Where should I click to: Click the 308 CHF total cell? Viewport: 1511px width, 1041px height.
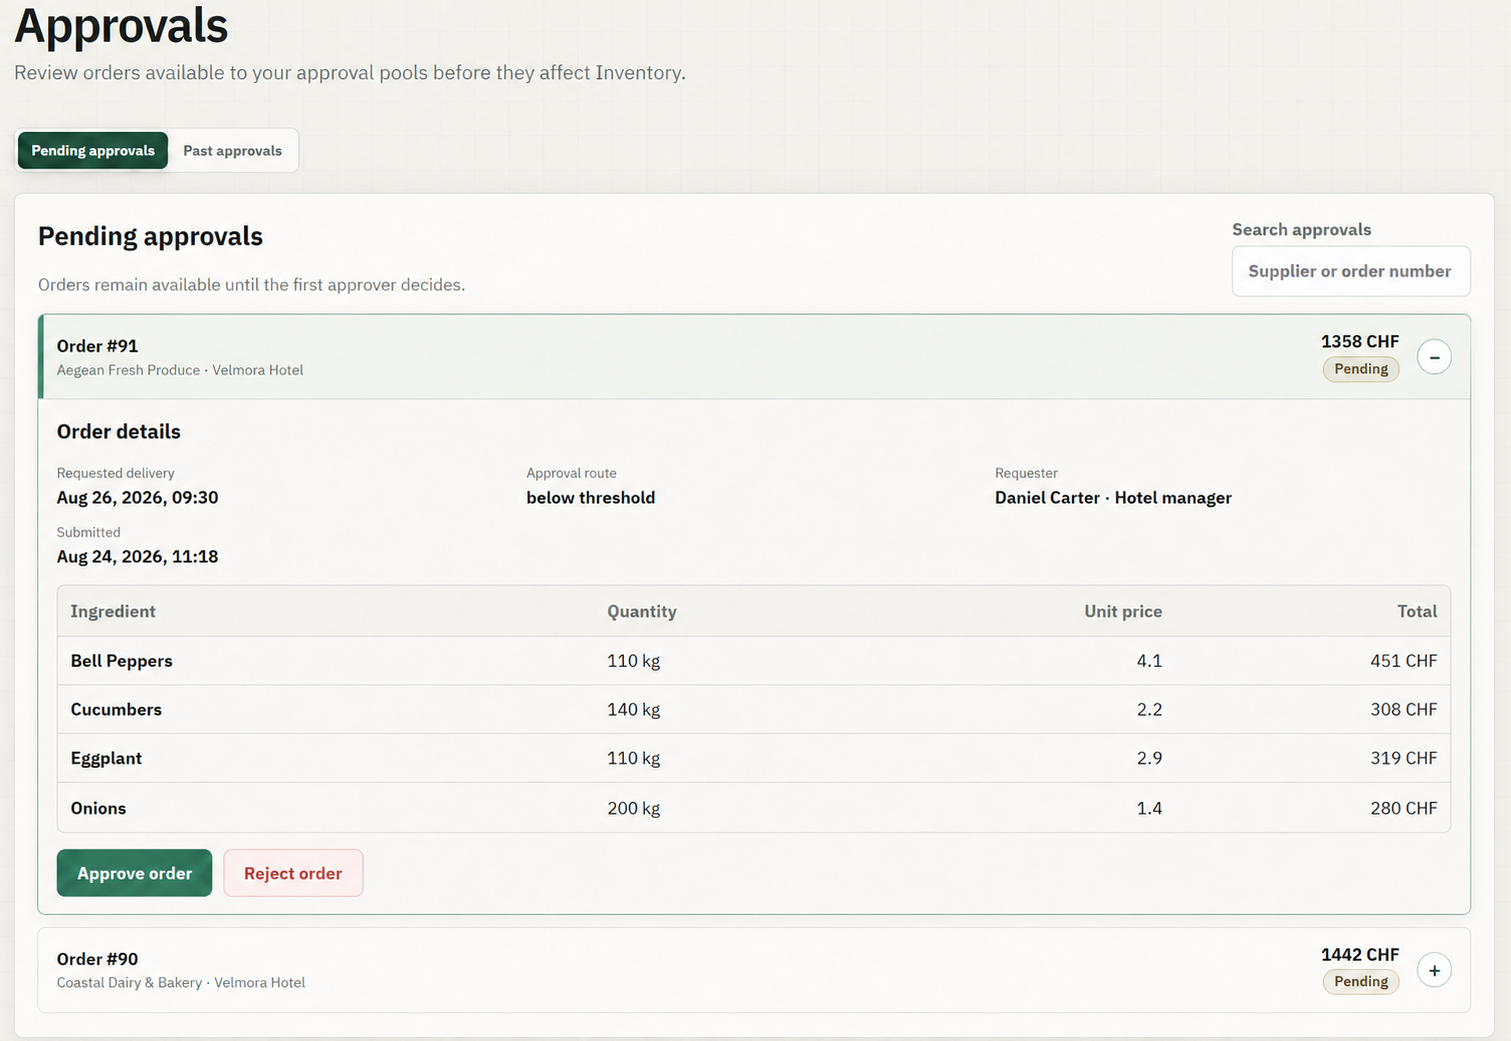(1404, 710)
